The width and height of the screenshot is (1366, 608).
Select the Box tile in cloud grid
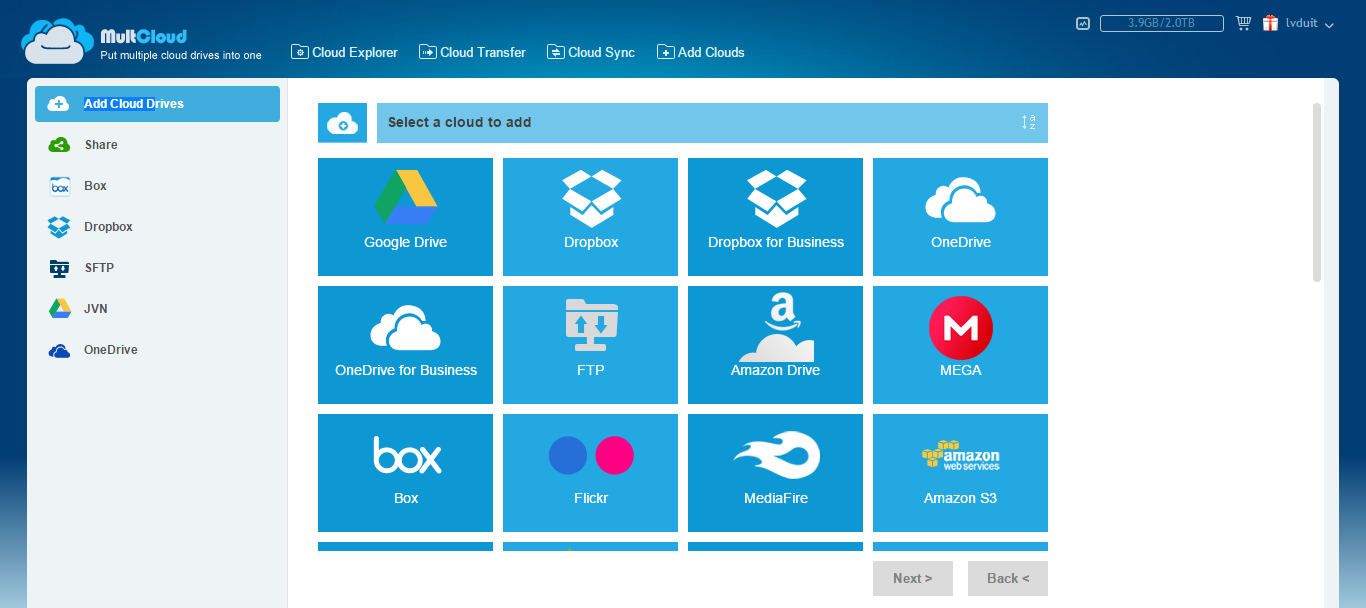click(405, 473)
